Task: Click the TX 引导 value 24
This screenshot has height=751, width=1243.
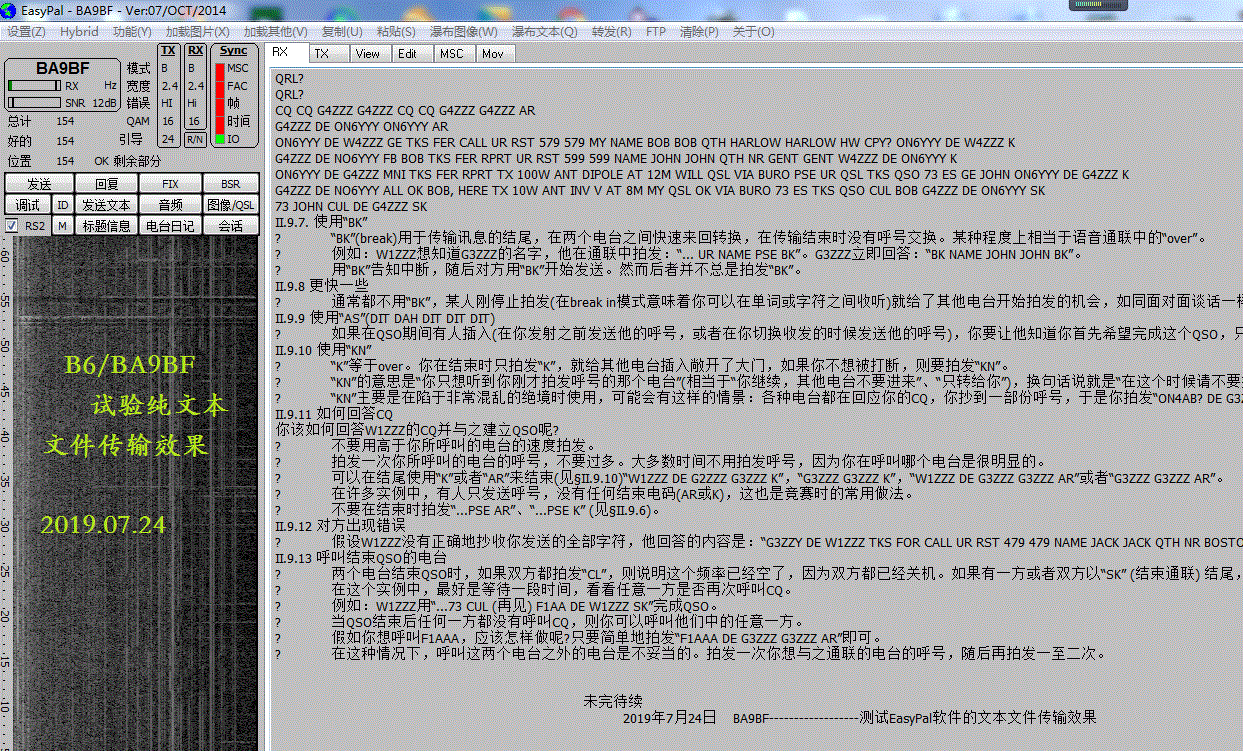Action: [x=168, y=139]
